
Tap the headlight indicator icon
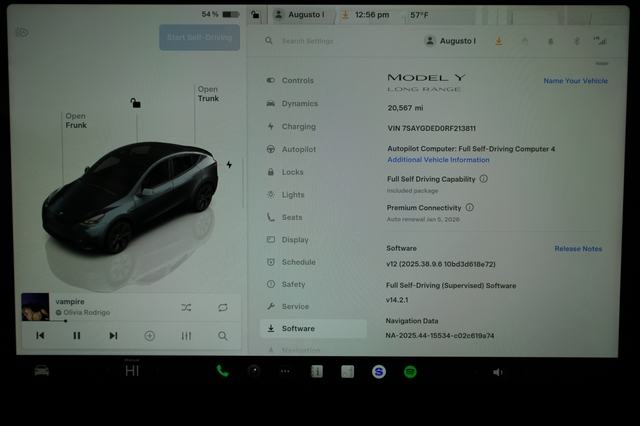21,32
